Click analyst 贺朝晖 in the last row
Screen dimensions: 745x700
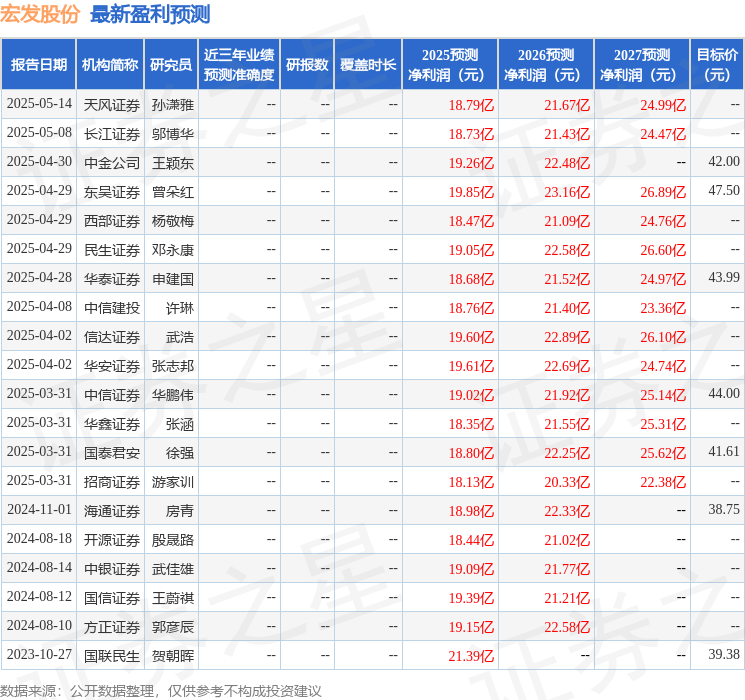[x=173, y=656]
